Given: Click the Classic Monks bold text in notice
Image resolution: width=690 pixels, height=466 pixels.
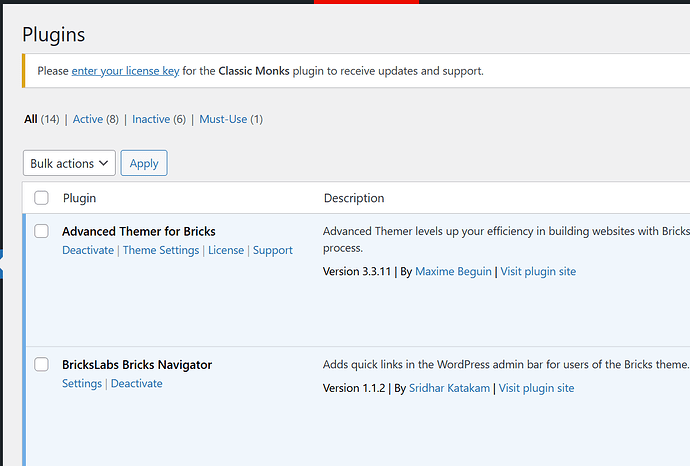Looking at the screenshot, I should click(x=254, y=71).
